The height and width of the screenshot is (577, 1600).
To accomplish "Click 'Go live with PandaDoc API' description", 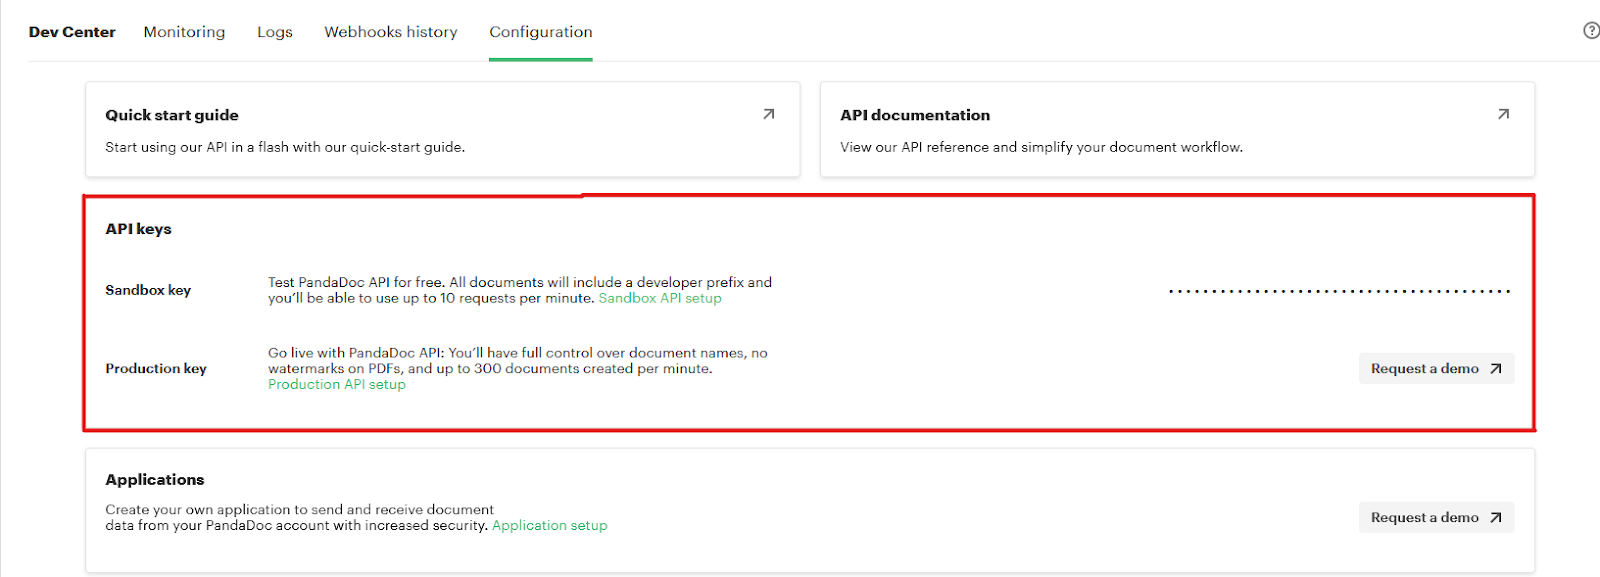I will (518, 361).
